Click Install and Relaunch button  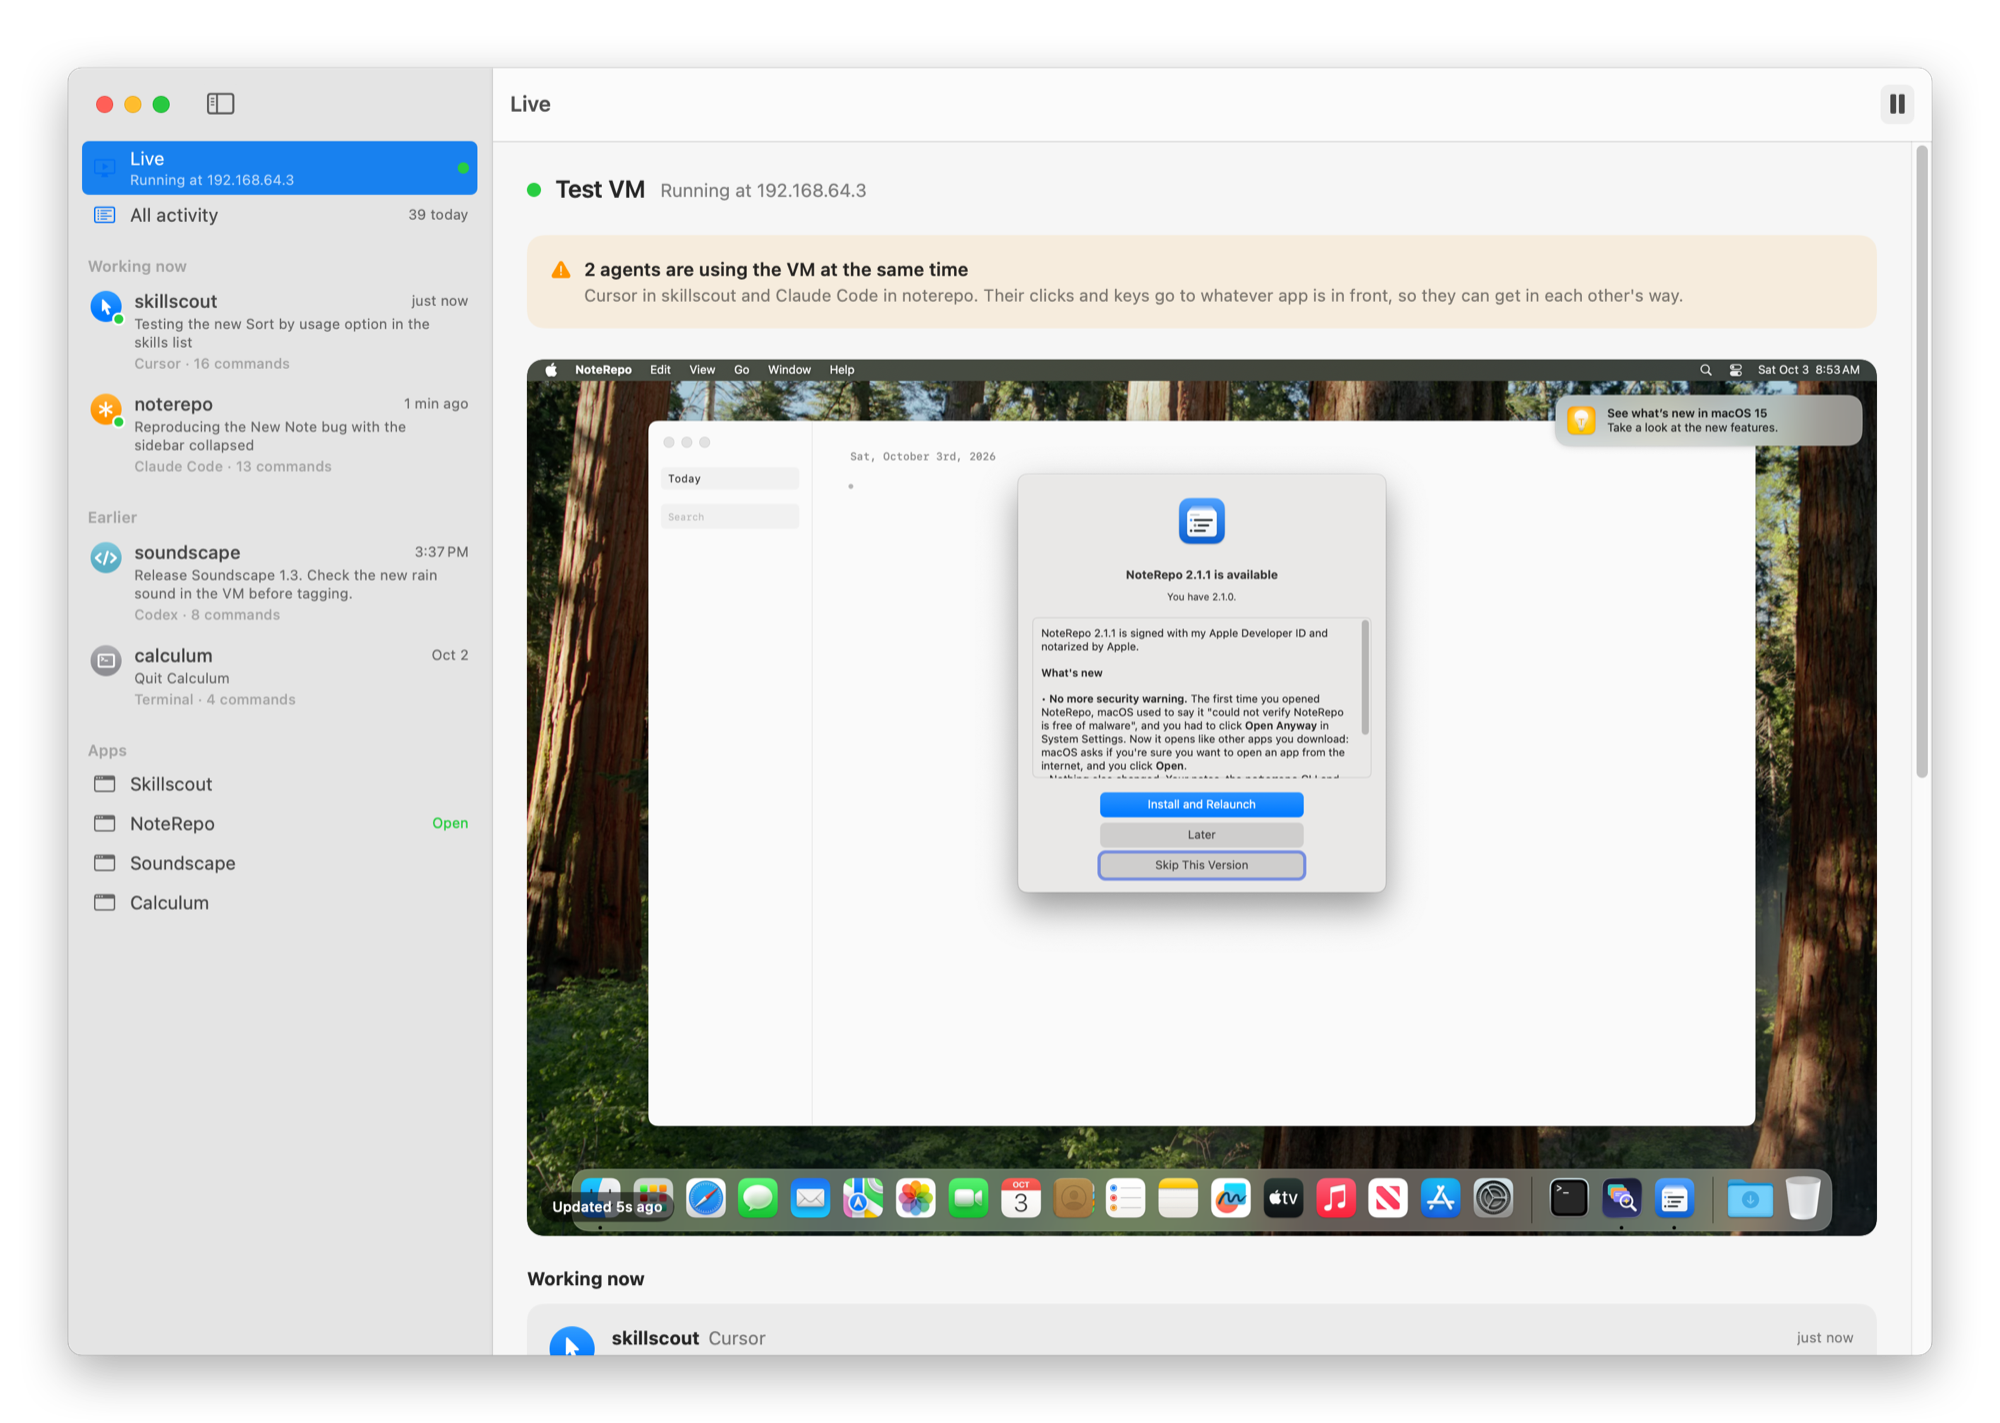coord(1201,804)
